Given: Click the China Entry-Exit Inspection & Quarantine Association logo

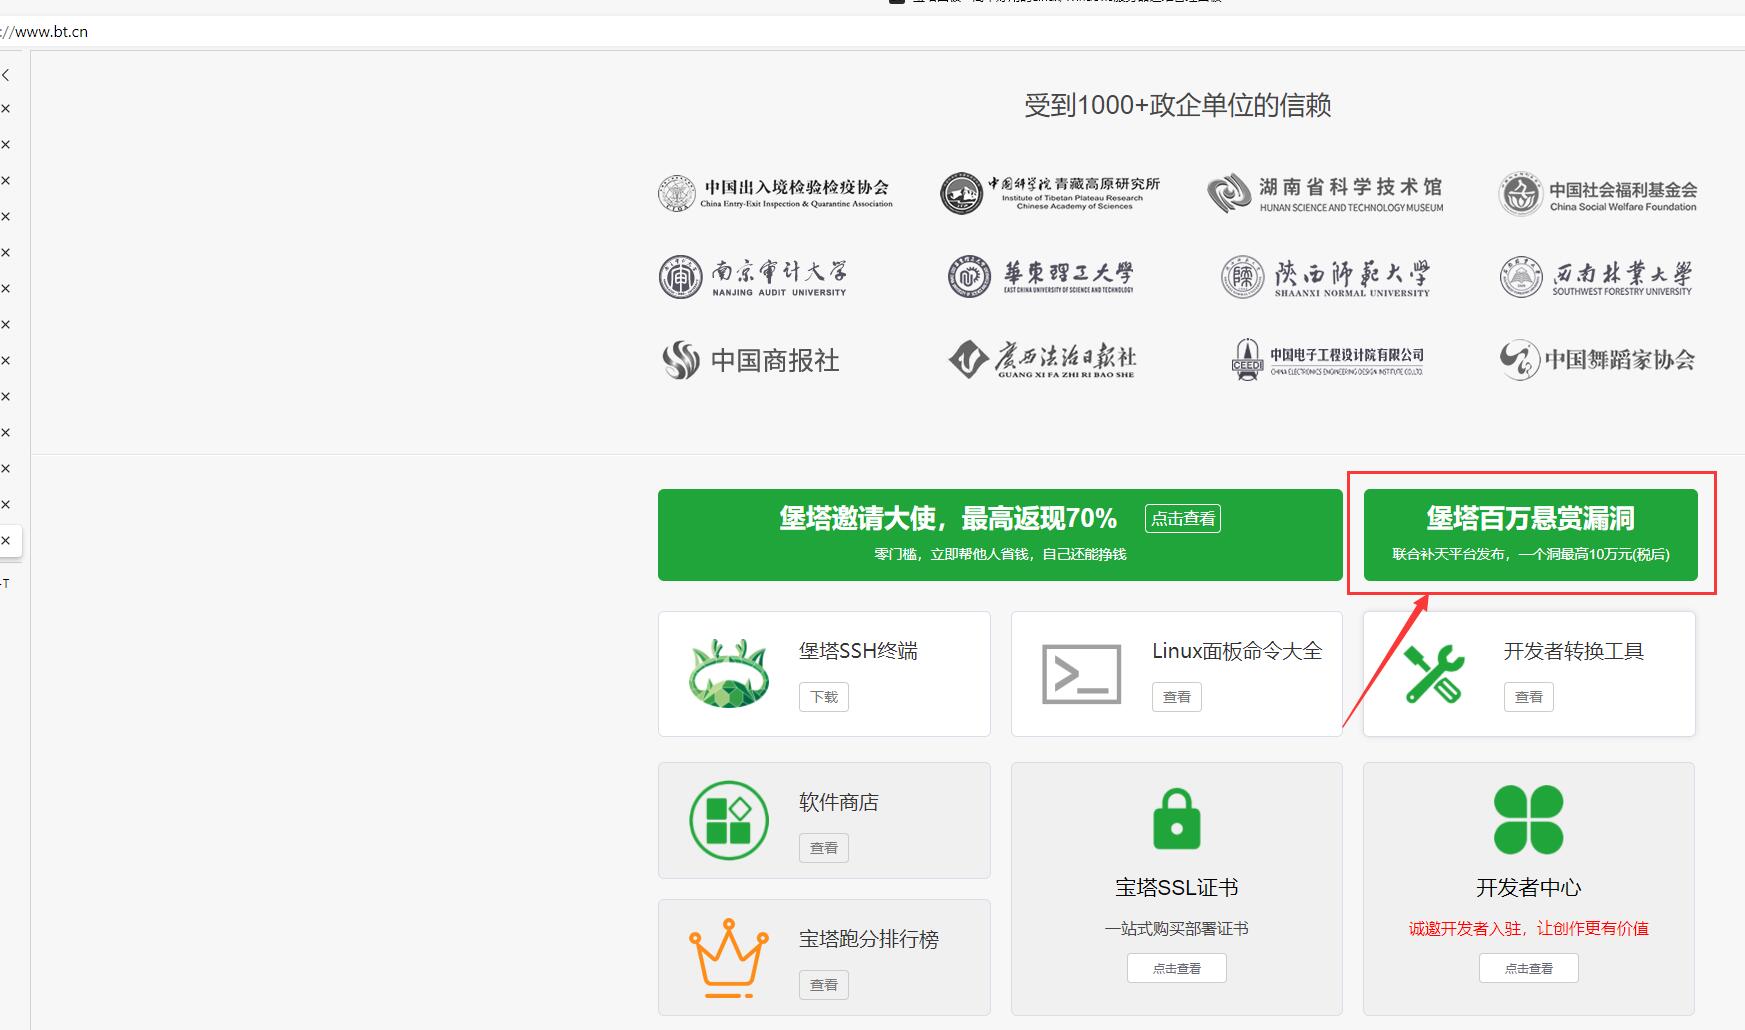Looking at the screenshot, I should coord(775,193).
